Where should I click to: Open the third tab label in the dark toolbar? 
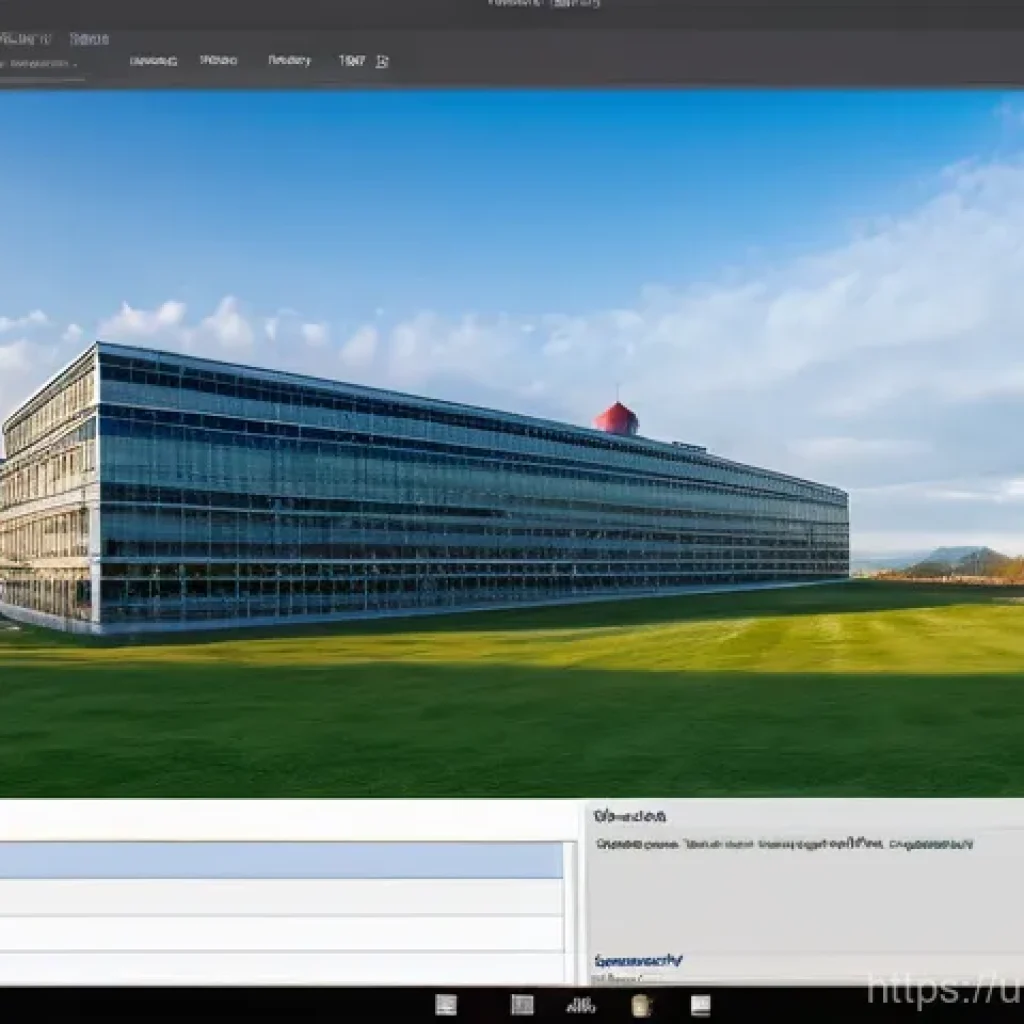[289, 61]
